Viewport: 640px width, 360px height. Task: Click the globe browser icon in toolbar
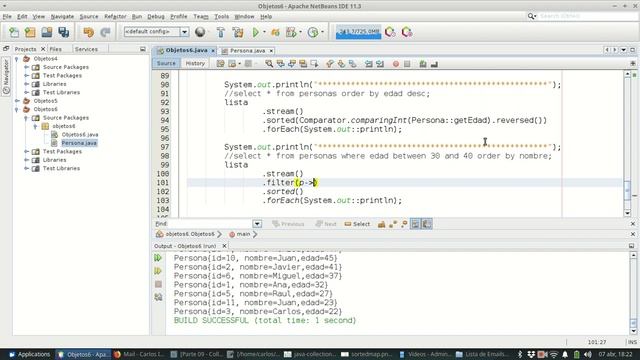(x=200, y=32)
